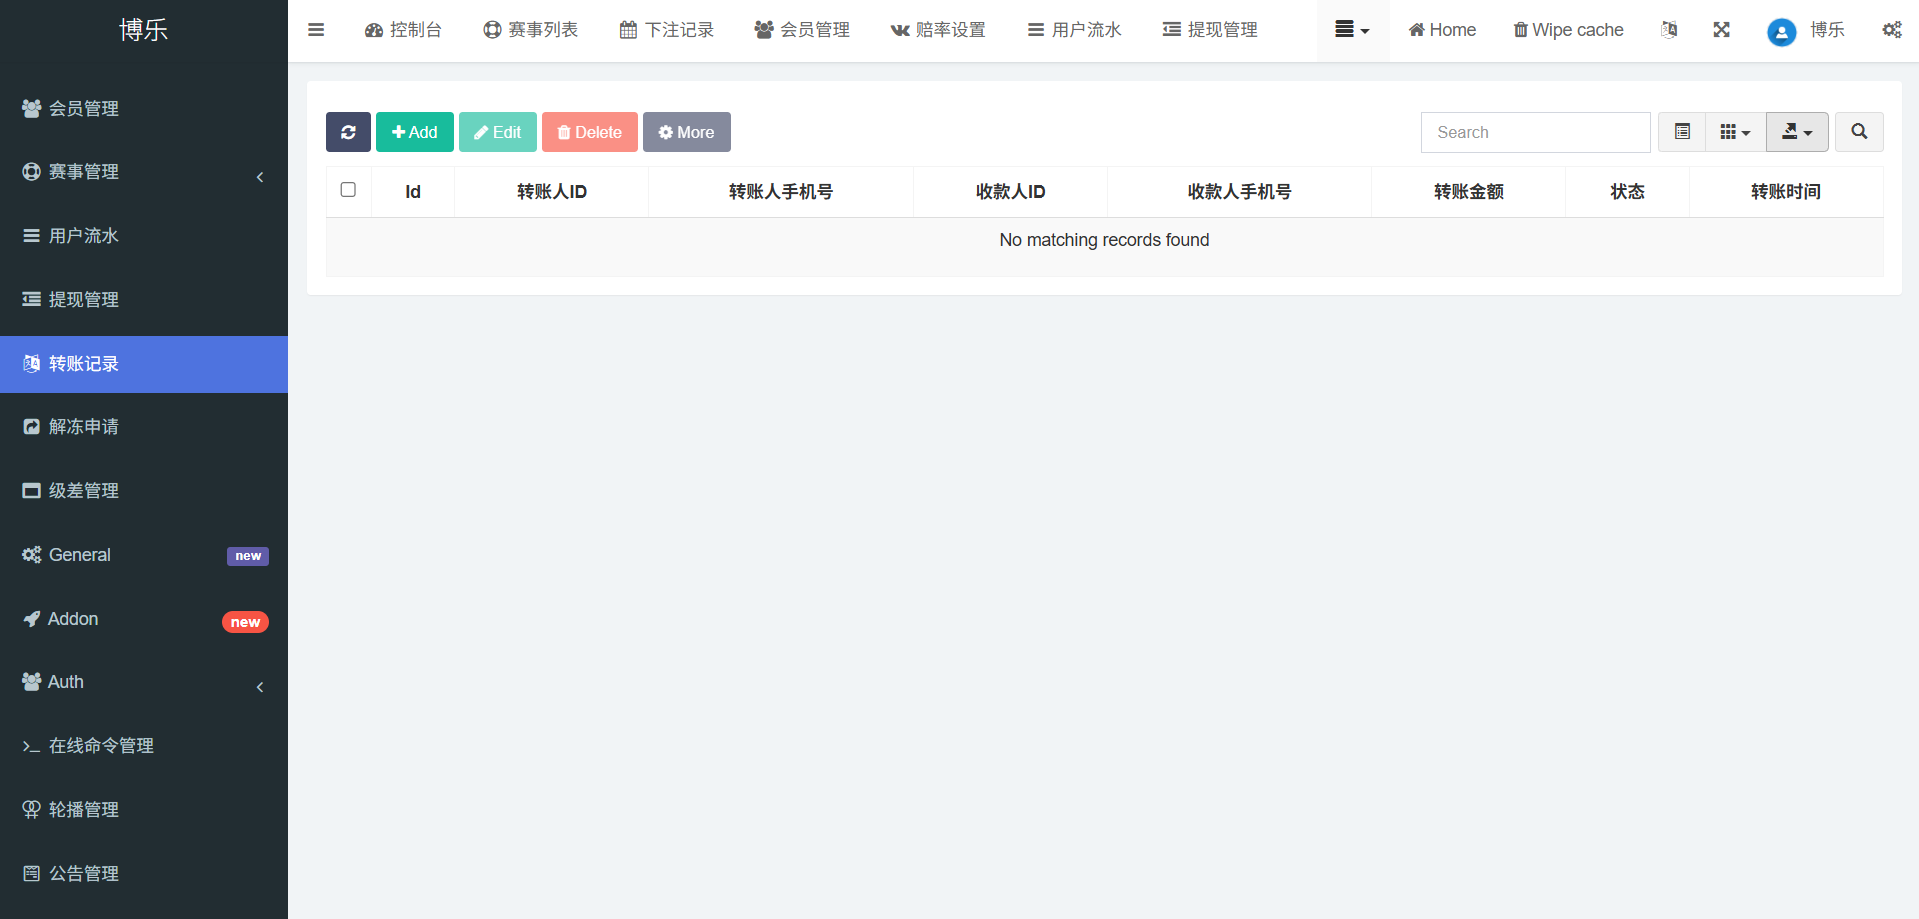Open the export data dropdown
Screen dimensions: 1919x919
[x=1797, y=132]
